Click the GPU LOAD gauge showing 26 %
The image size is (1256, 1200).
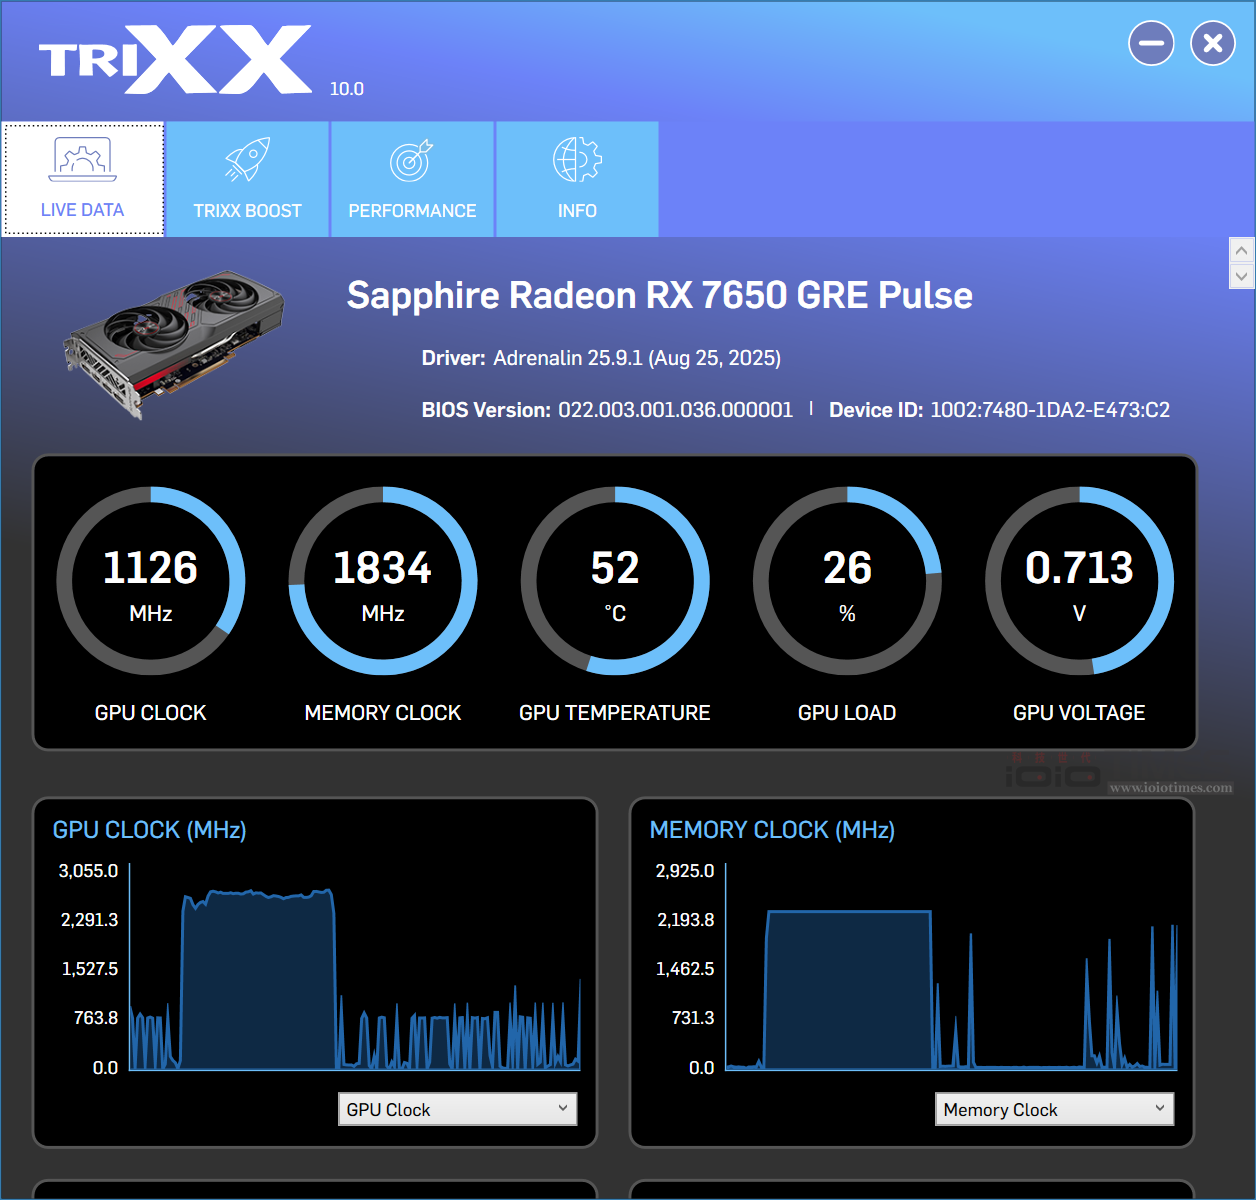coord(847,581)
